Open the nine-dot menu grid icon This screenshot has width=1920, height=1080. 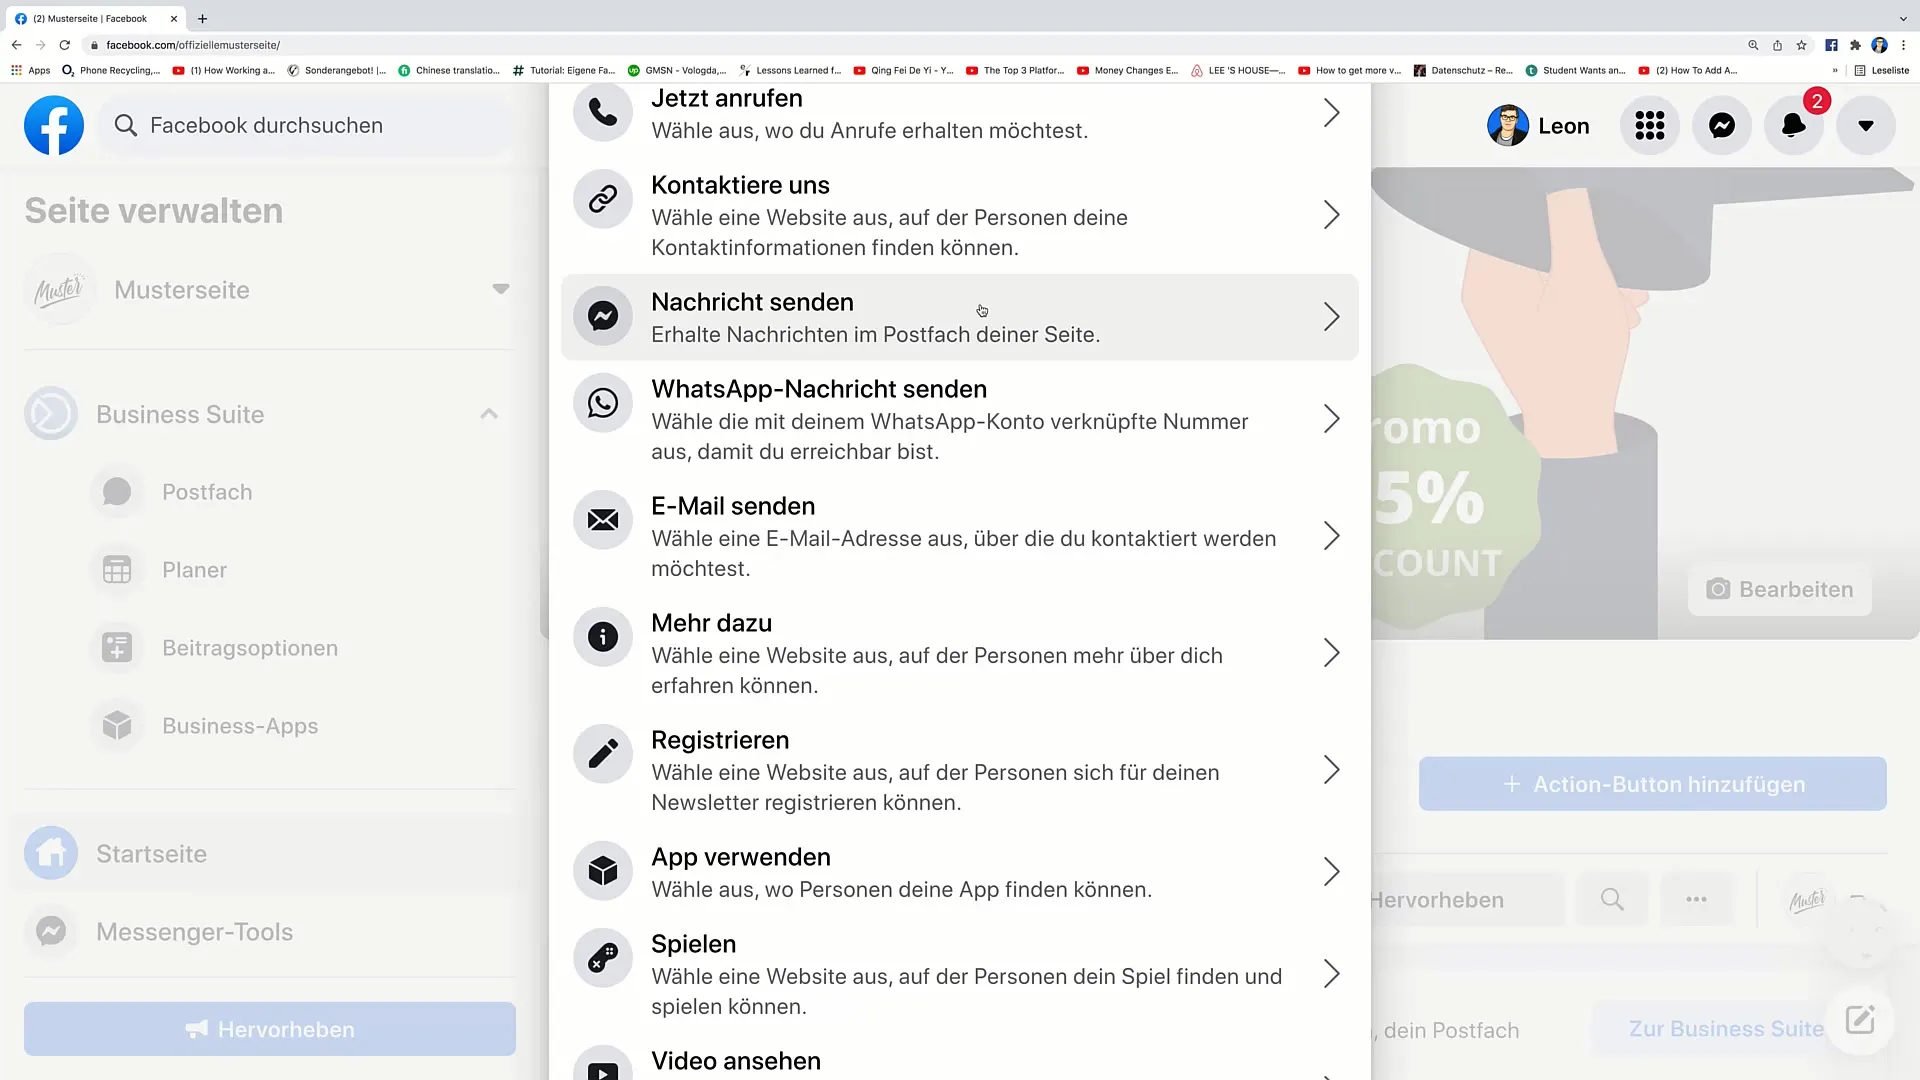click(x=1650, y=125)
